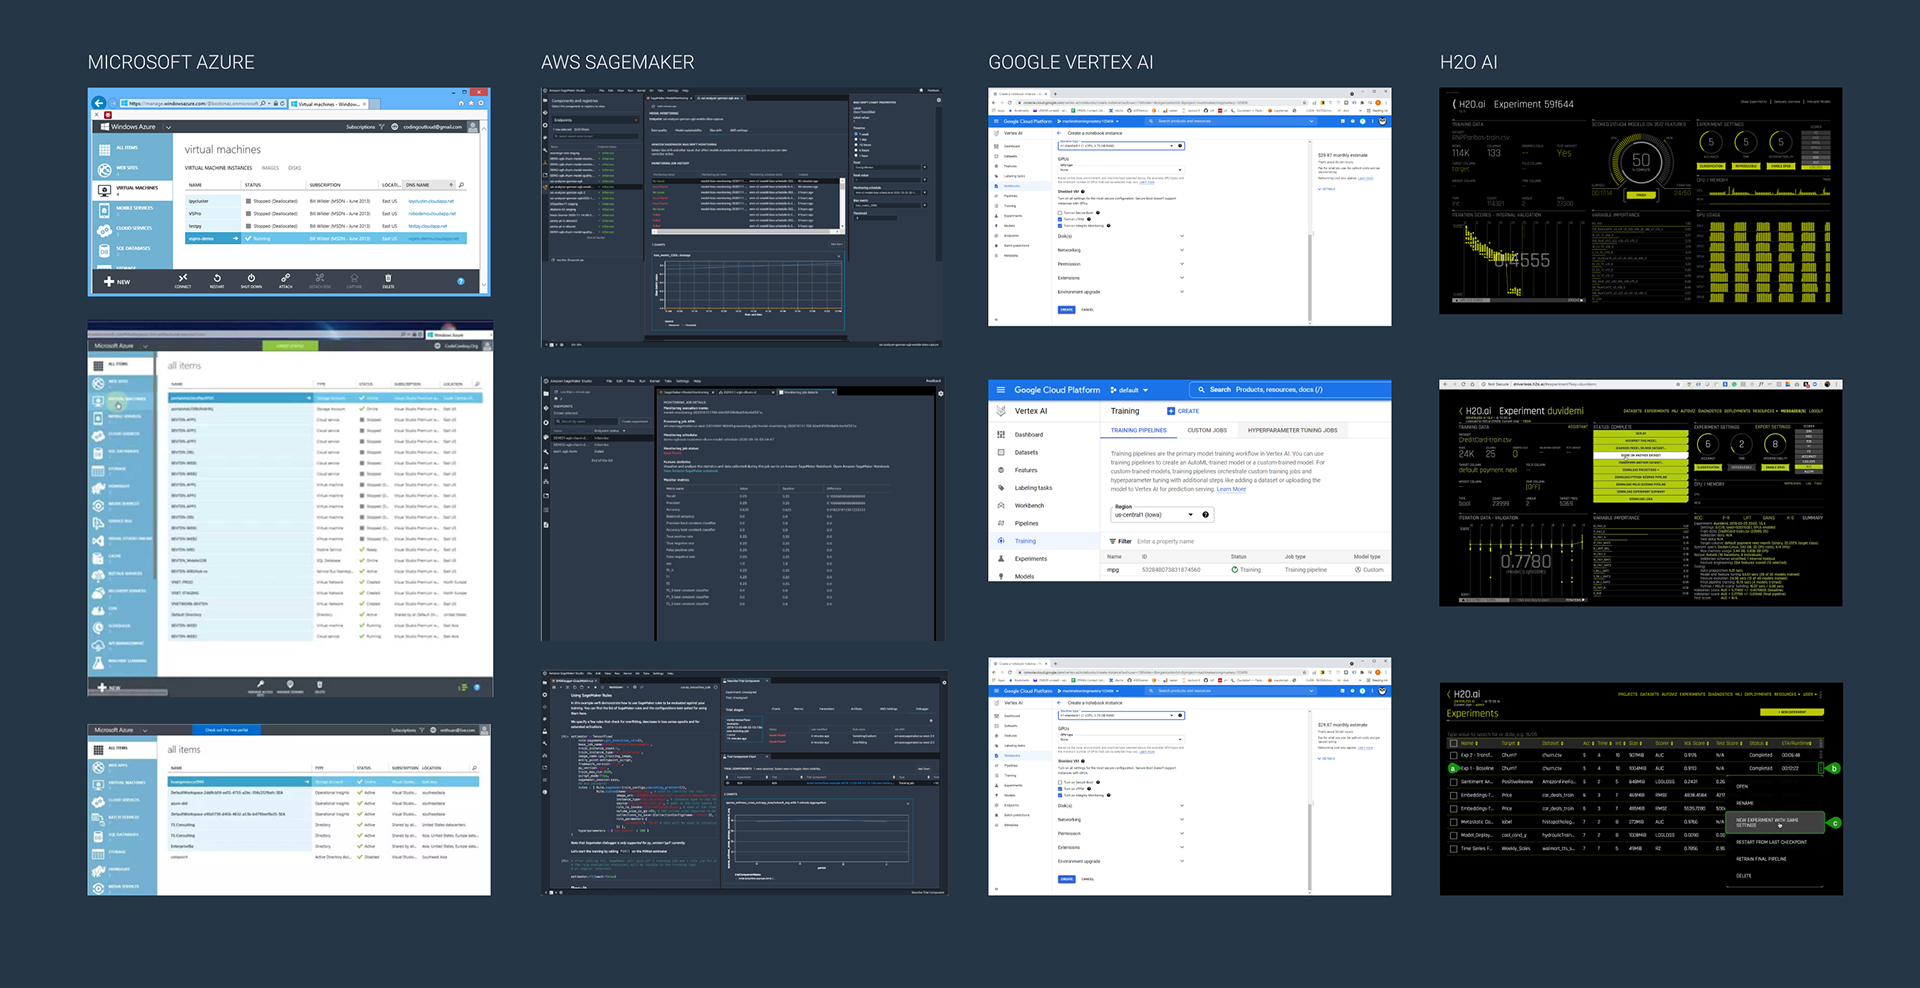This screenshot has width=1920, height=988.
Task: Select All Items grid icon in Windows Azure sidebar
Action: (x=104, y=150)
